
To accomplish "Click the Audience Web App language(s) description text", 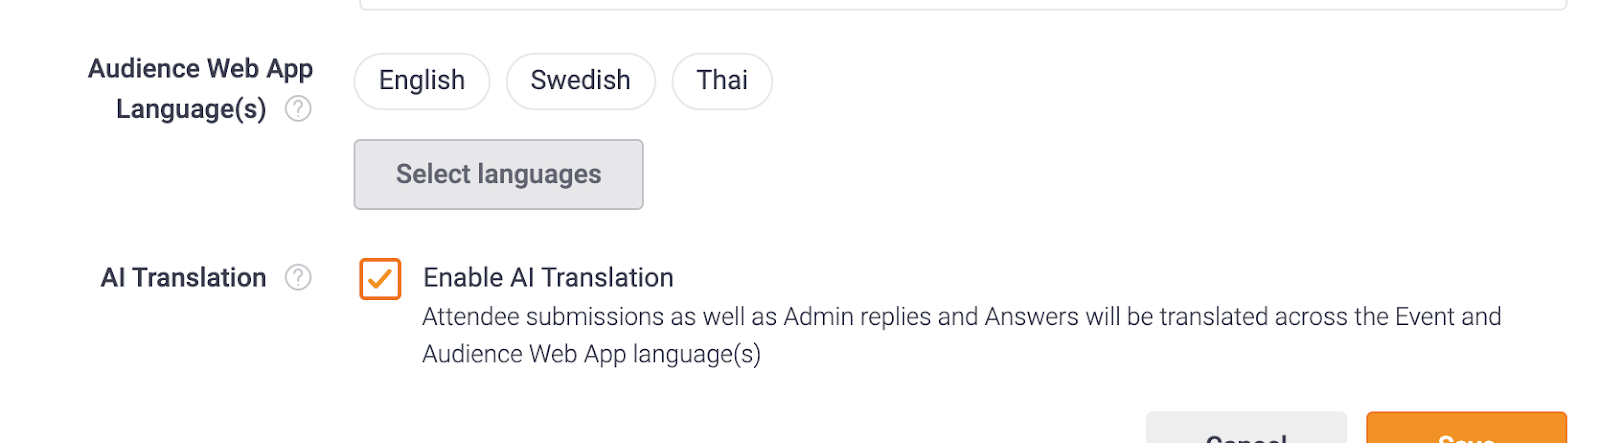I will (x=591, y=355).
